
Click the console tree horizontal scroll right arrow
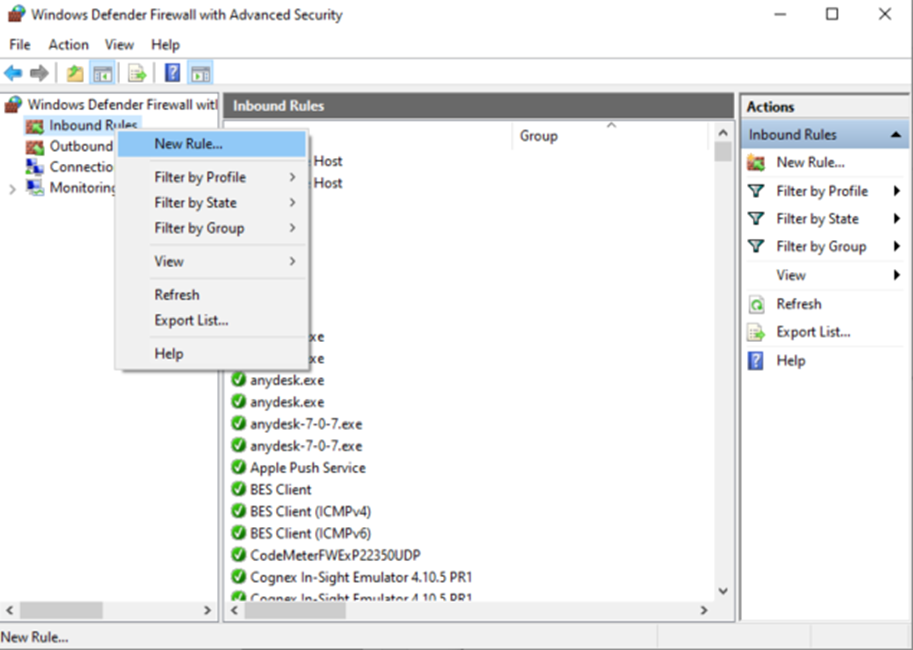[x=207, y=610]
